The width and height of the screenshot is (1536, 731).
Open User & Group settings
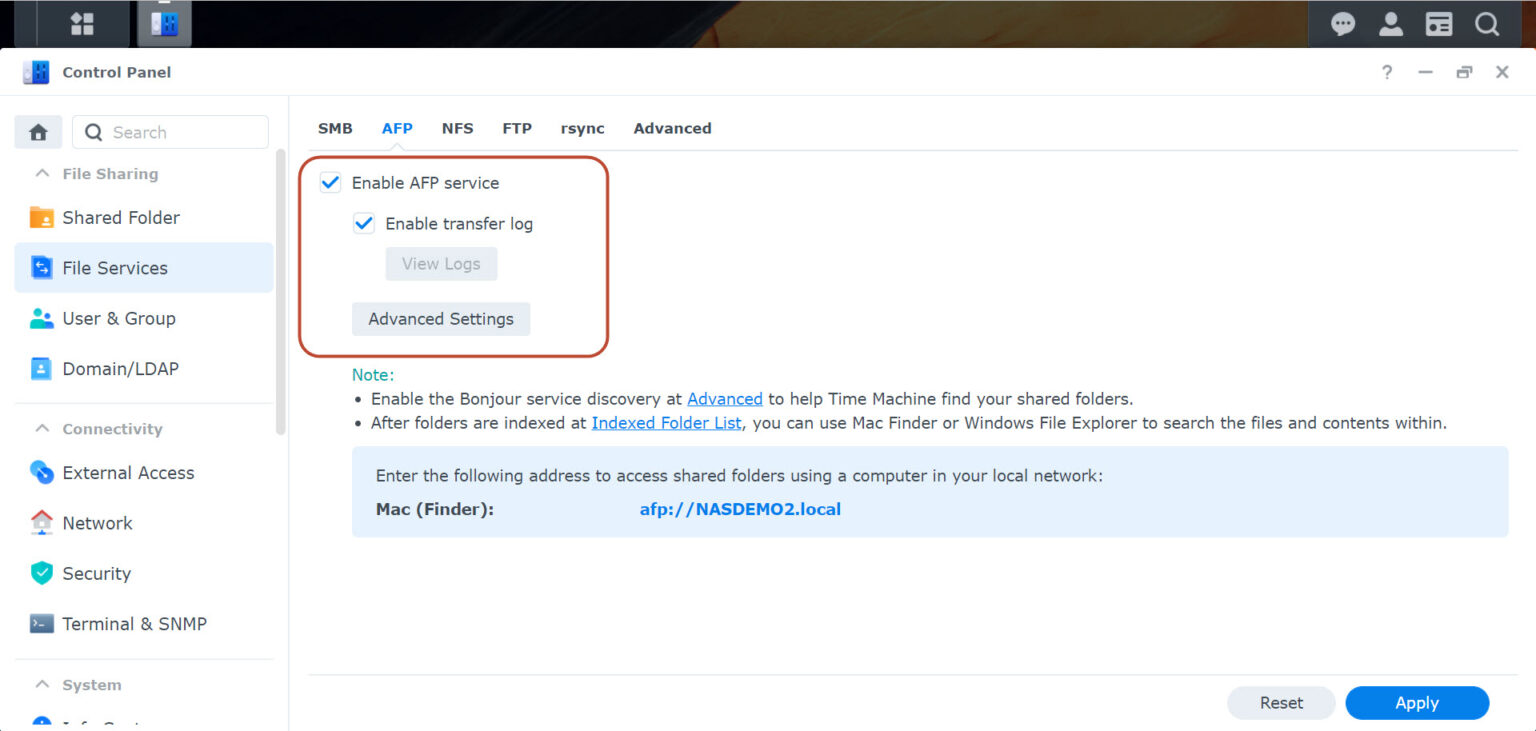coord(116,318)
